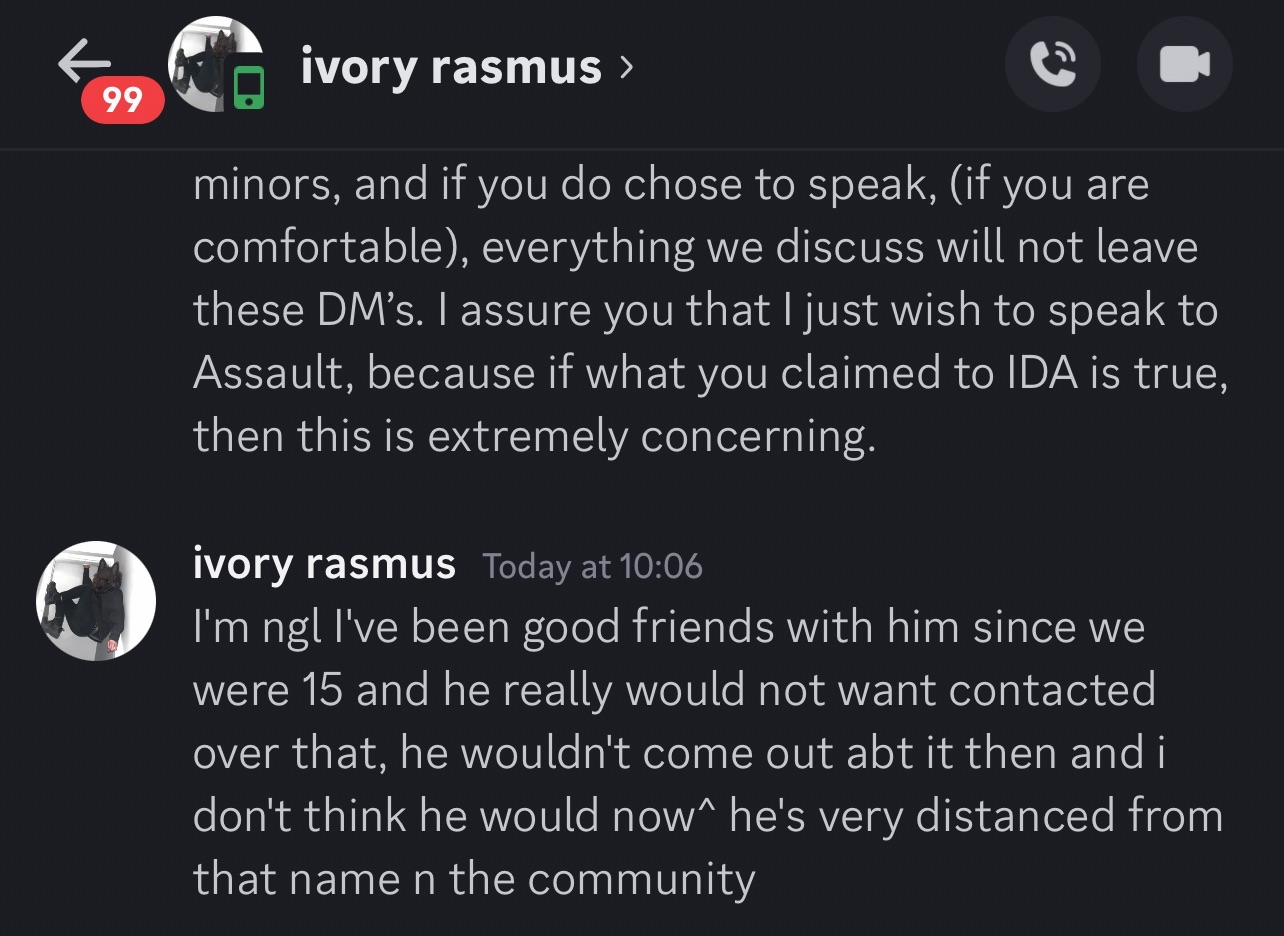Select the line "then this is extremely concerning."

pos(534,436)
